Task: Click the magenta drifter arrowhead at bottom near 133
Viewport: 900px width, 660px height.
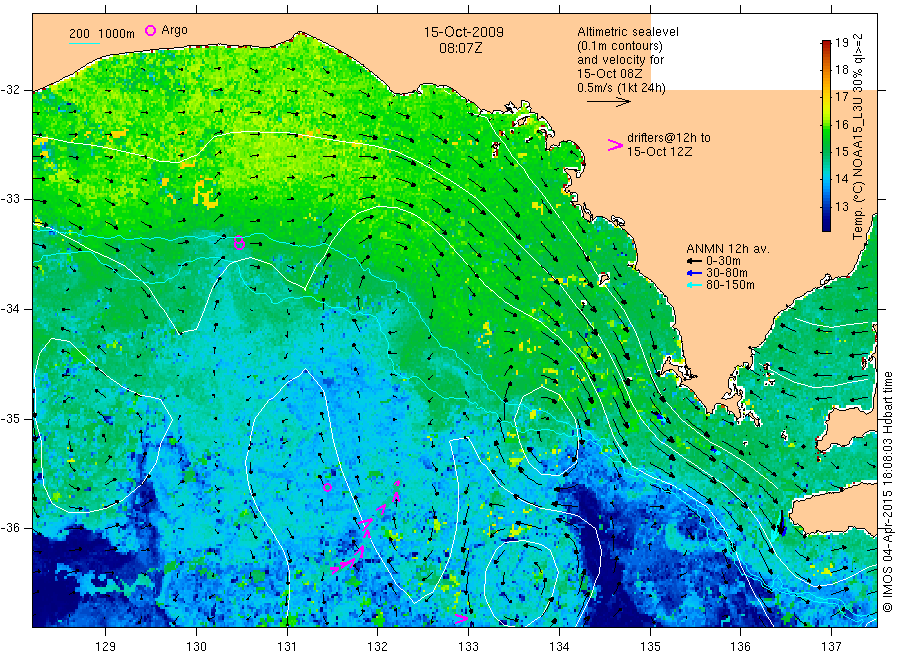Action: coord(461,619)
